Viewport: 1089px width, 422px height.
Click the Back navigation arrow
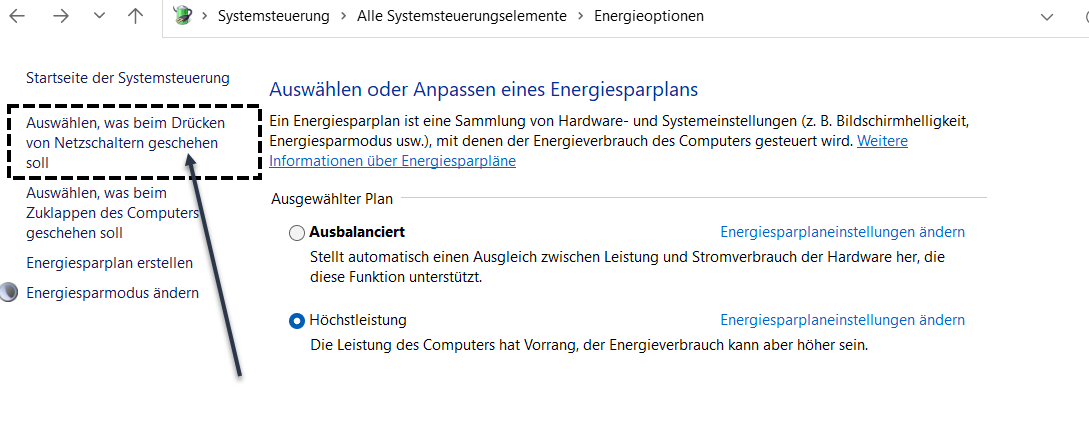(x=17, y=16)
